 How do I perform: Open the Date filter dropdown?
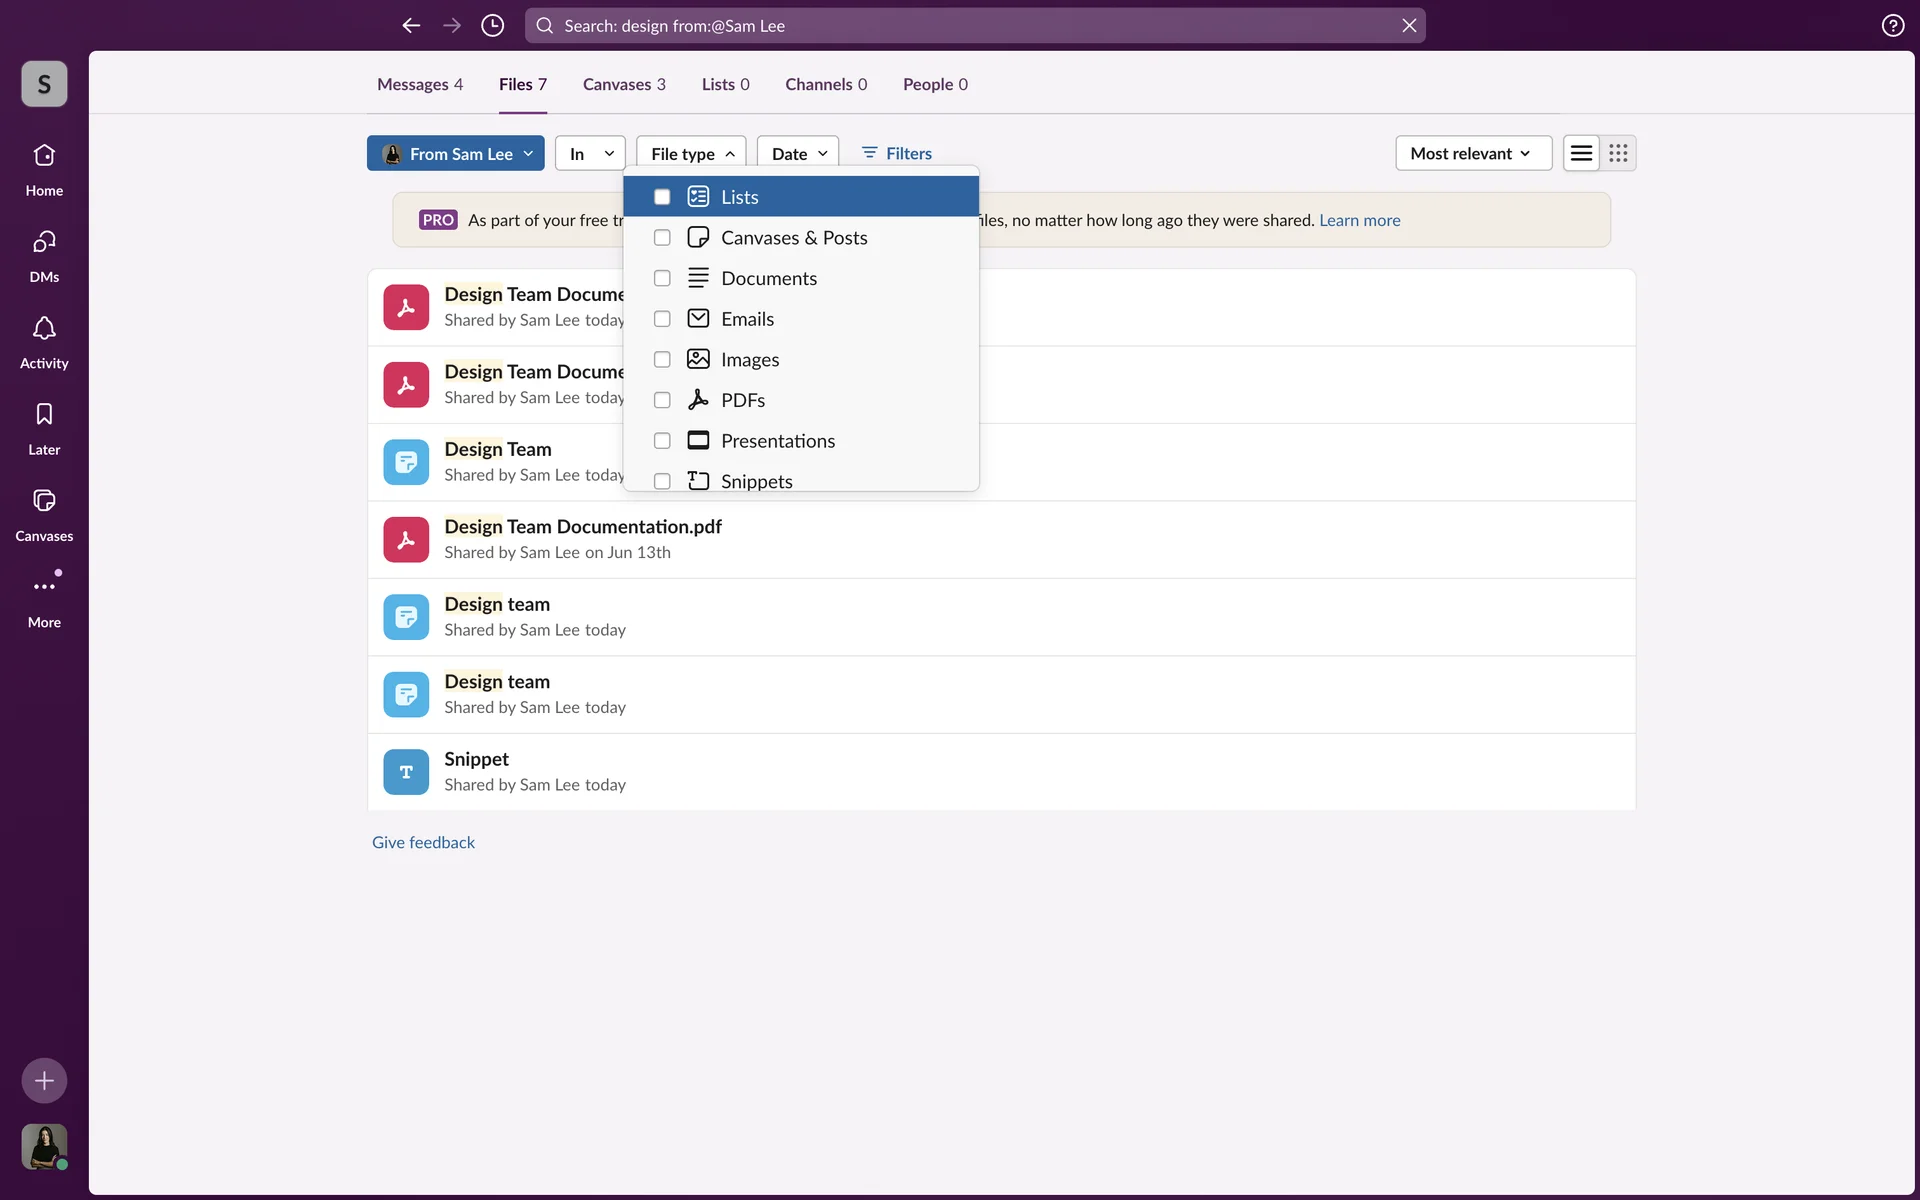click(798, 153)
